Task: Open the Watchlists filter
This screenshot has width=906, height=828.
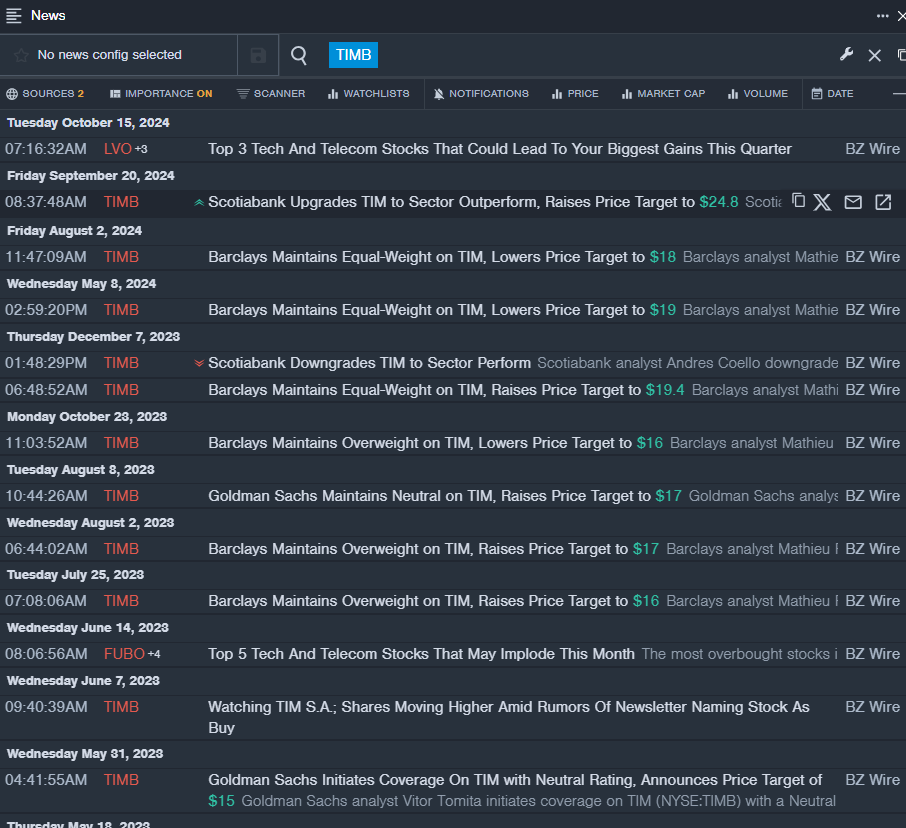Action: [369, 94]
